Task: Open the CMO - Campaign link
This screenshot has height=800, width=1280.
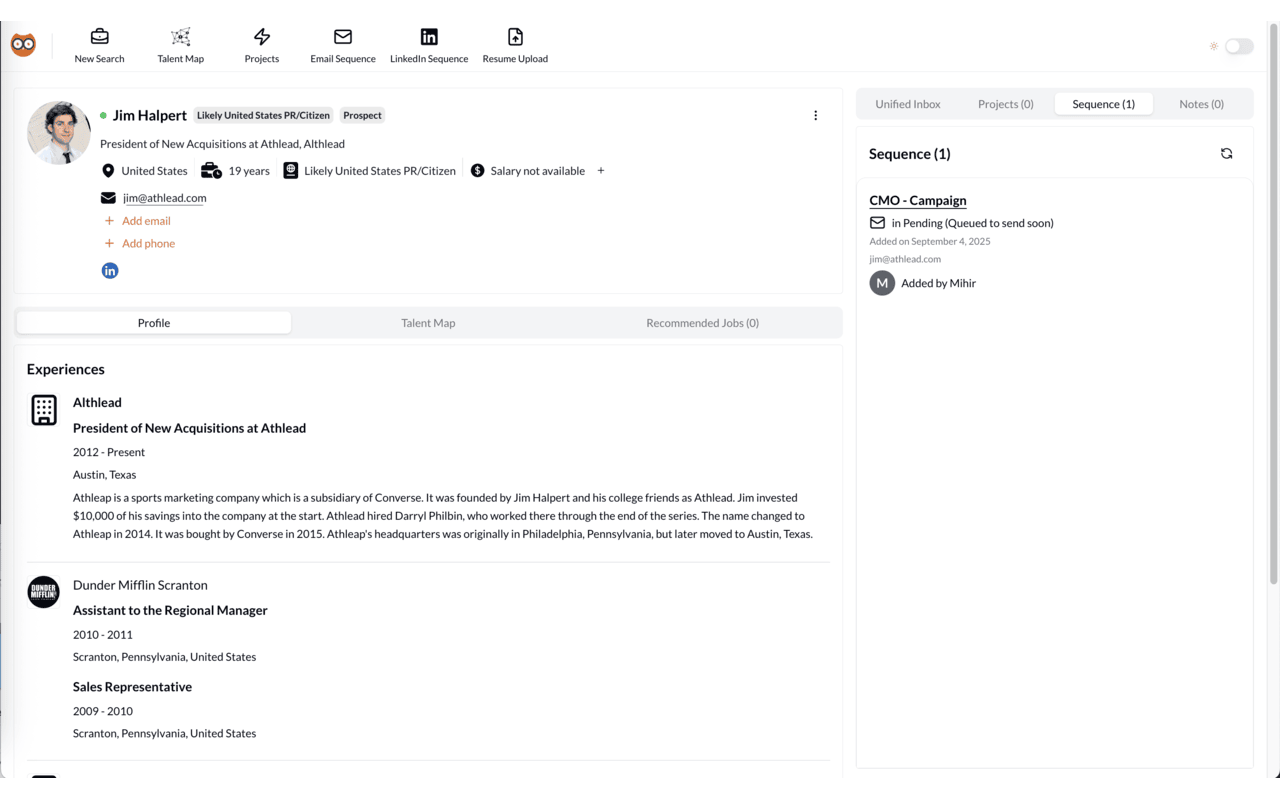Action: click(x=918, y=200)
